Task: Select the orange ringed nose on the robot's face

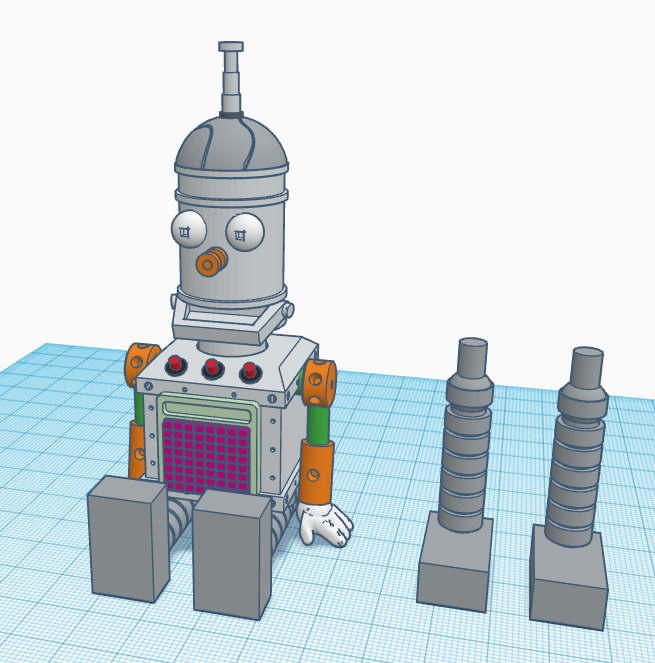Action: click(211, 263)
